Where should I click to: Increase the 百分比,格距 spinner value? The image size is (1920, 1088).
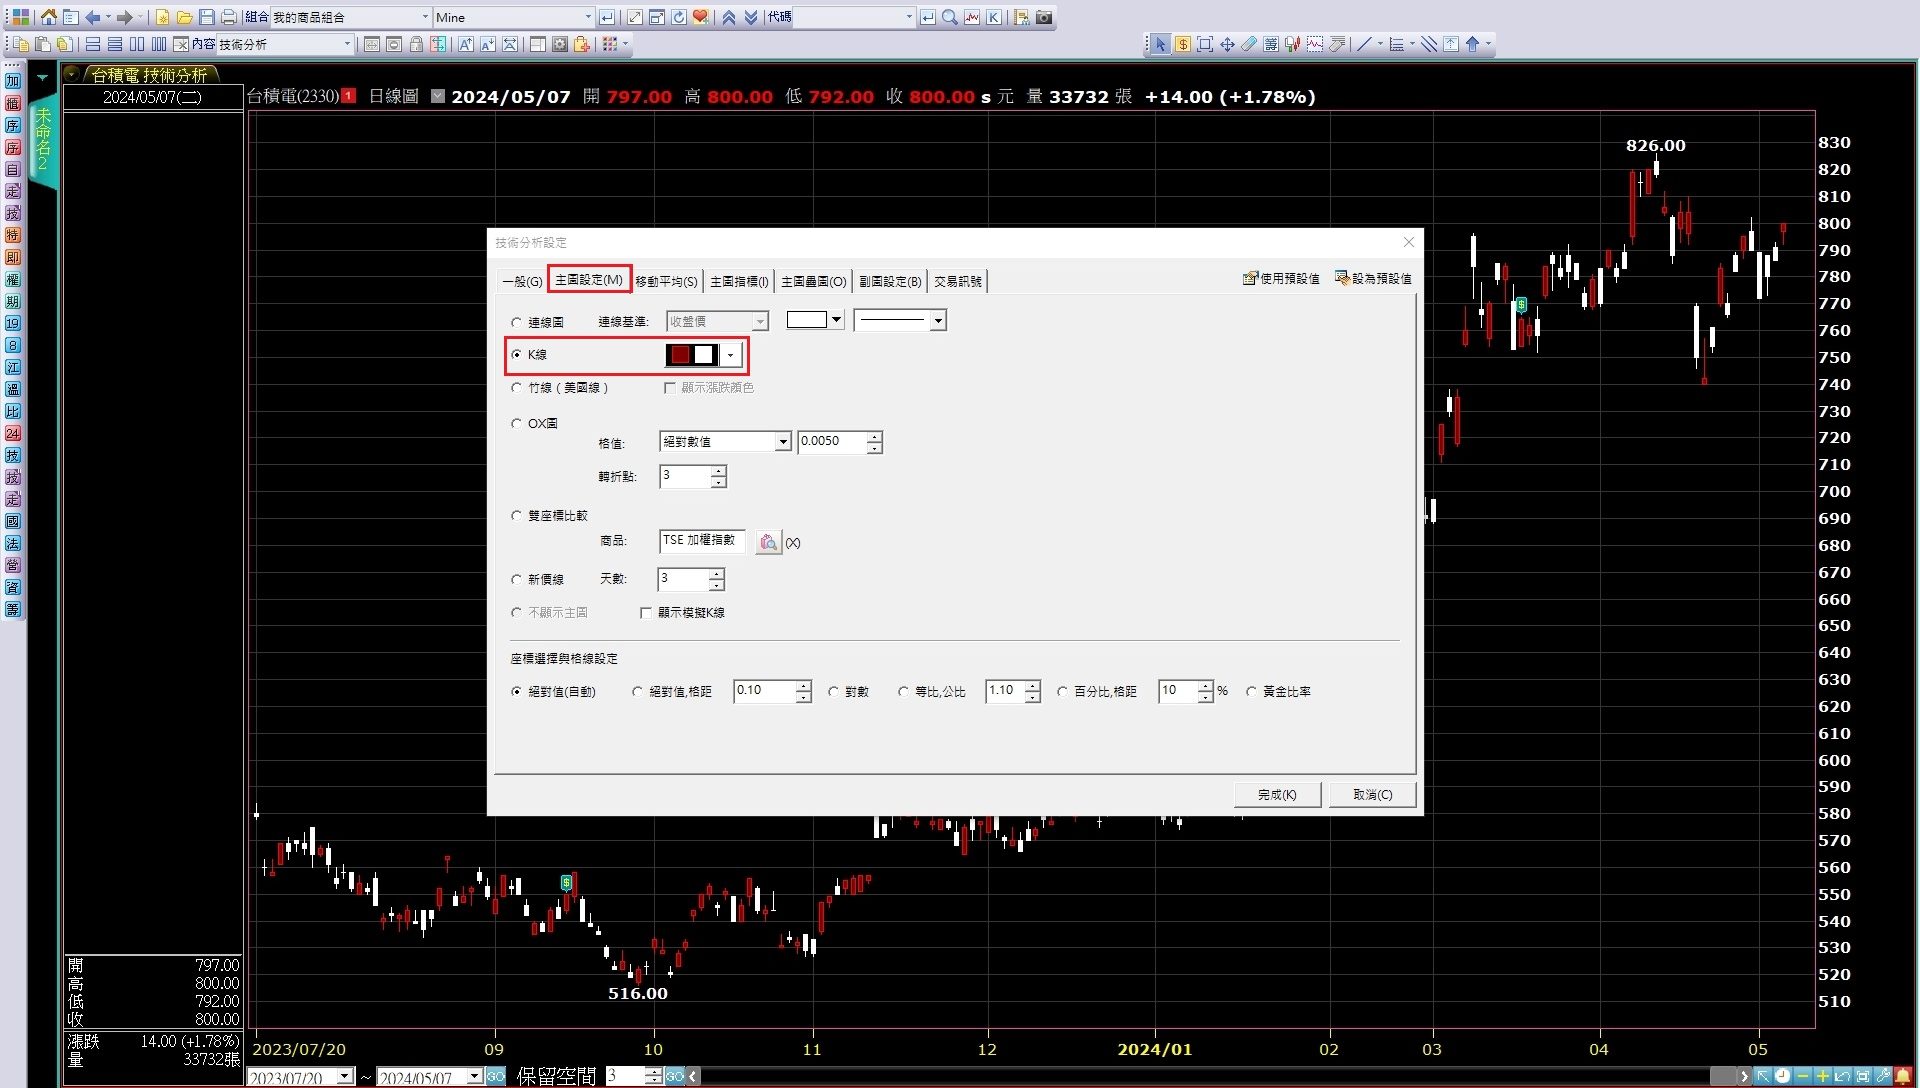tap(1206, 686)
